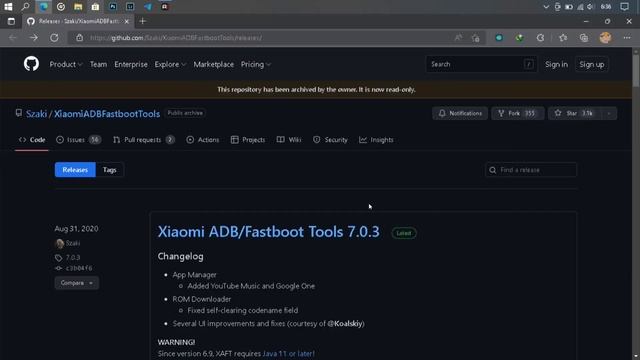Open File Explorer from taskbar
640x360 pixels.
[78, 7]
